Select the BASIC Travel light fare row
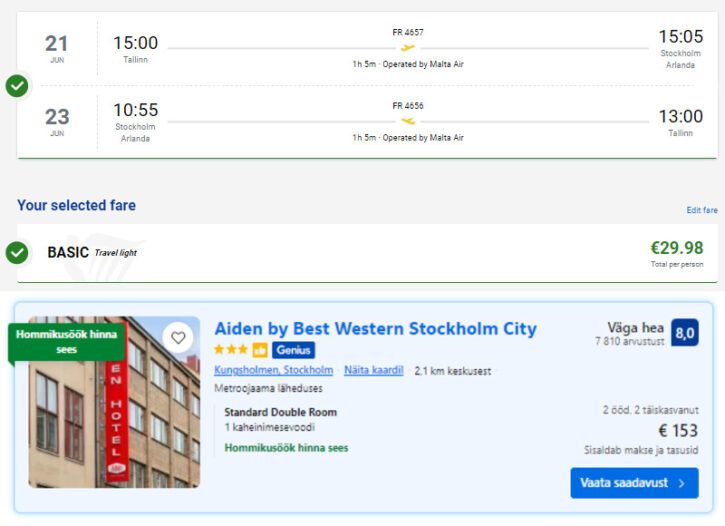725x526 pixels. click(x=367, y=253)
